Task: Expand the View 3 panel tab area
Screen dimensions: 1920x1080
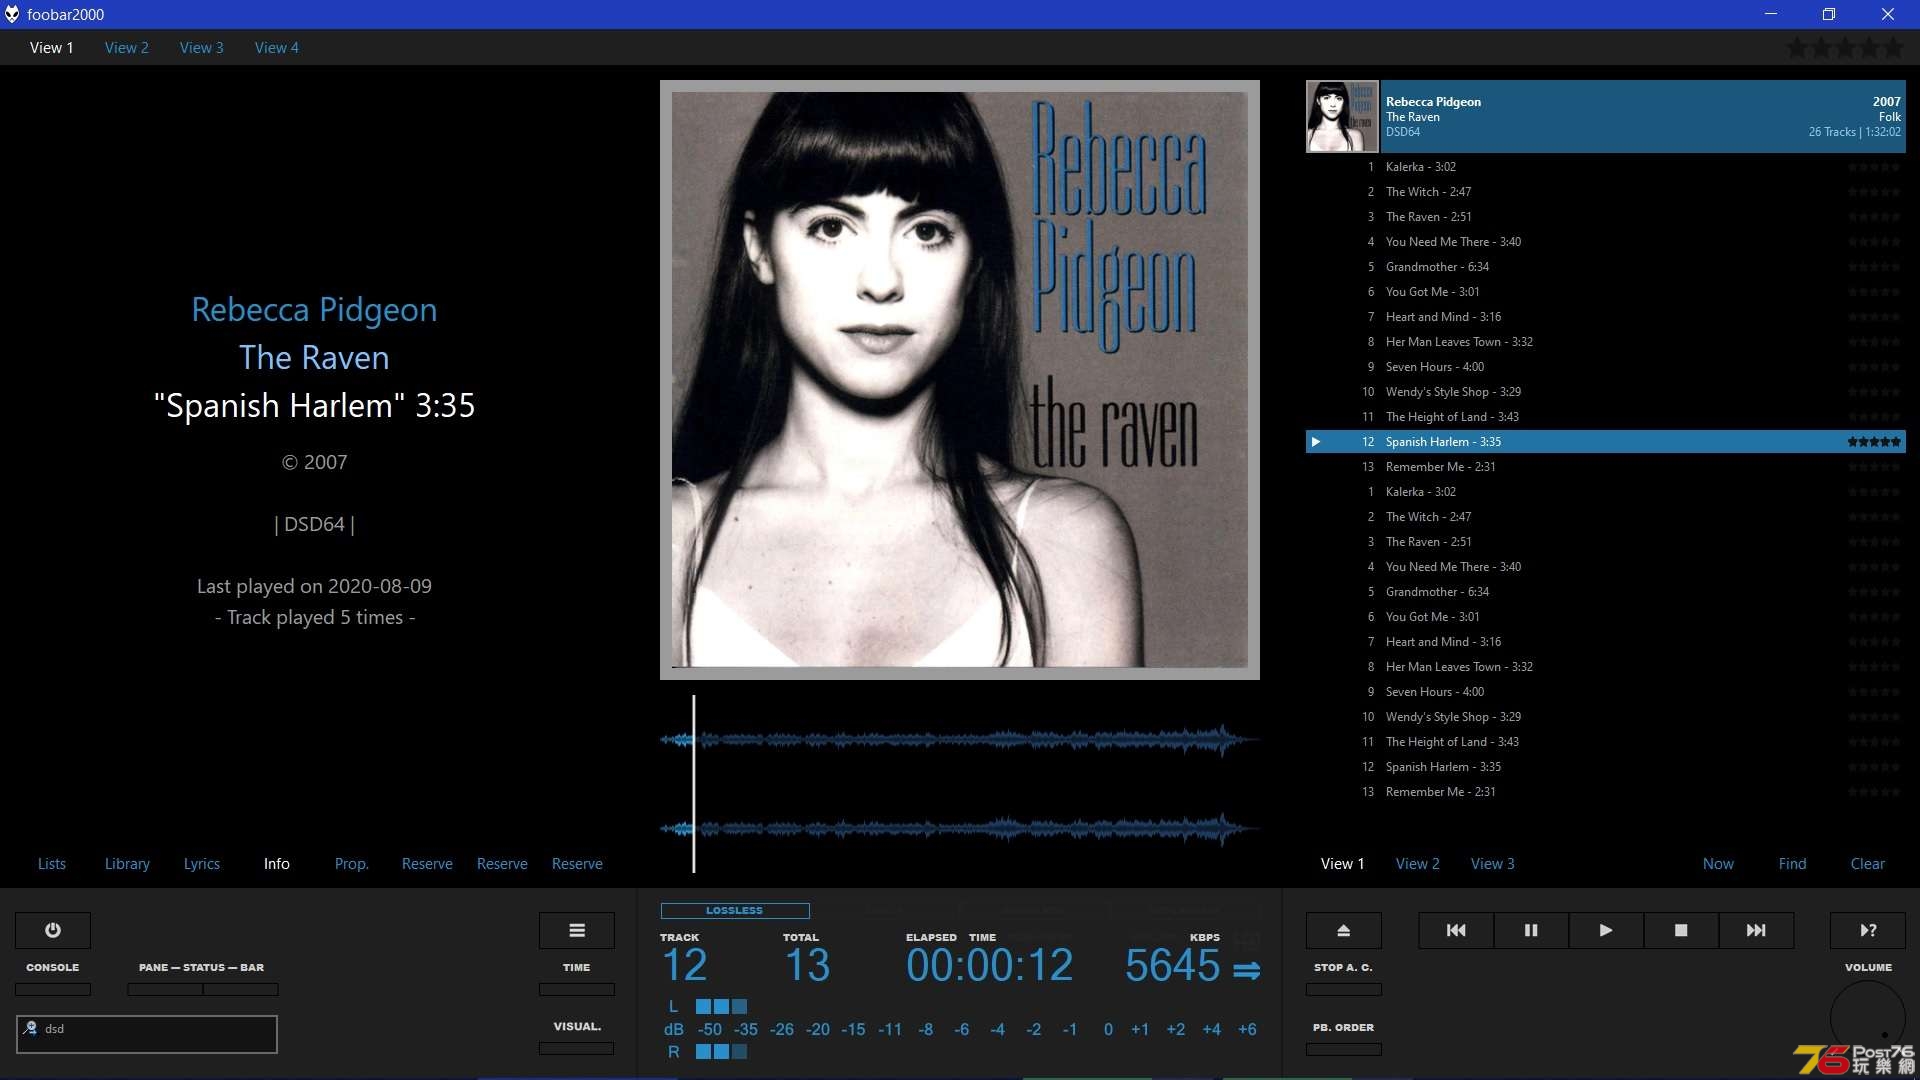Action: click(1491, 862)
